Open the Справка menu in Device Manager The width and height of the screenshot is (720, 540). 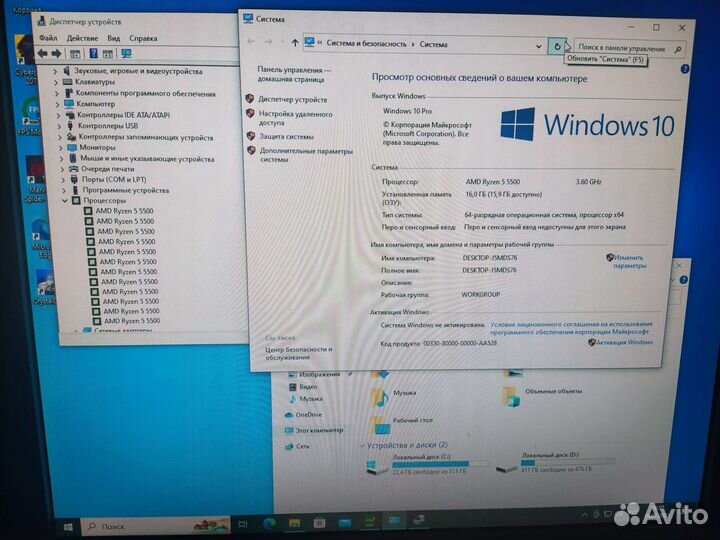tap(143, 38)
